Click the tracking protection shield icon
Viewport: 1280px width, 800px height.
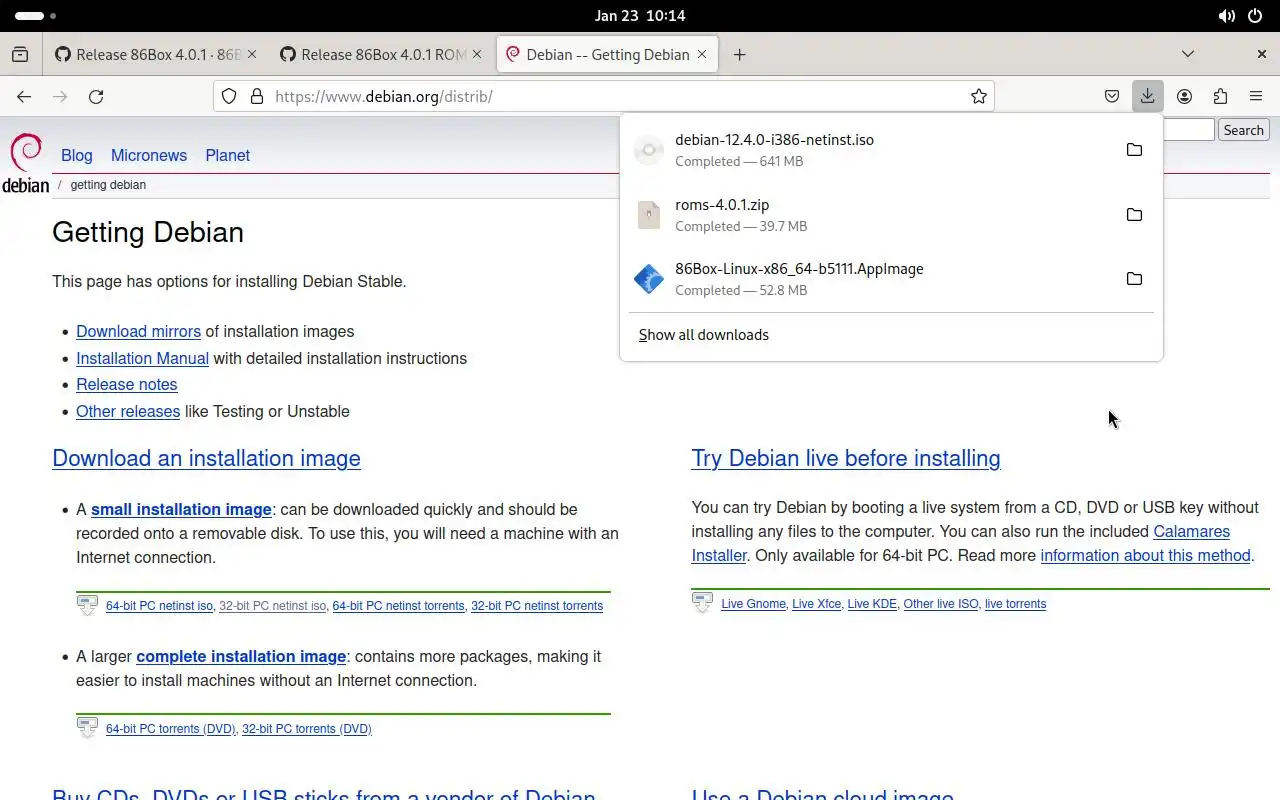click(229, 96)
